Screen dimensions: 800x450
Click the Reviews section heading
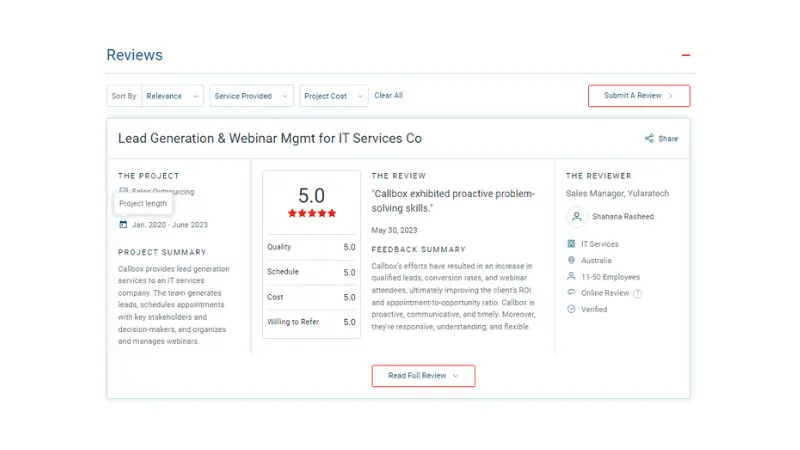click(x=135, y=55)
